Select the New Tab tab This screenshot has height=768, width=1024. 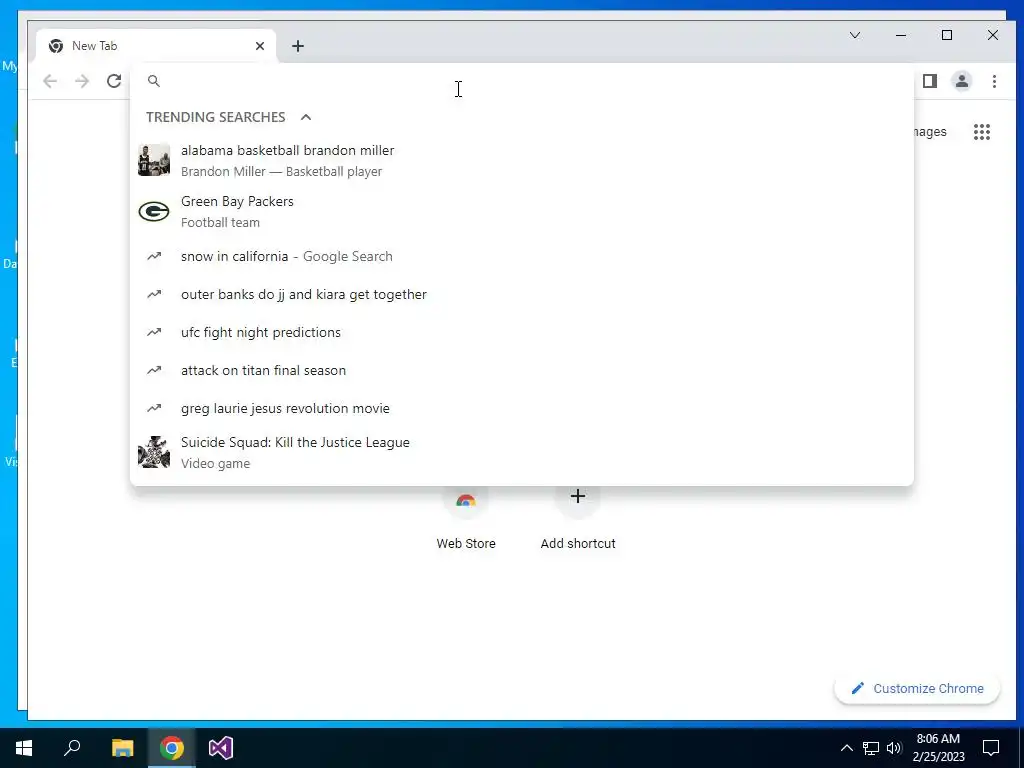155,46
